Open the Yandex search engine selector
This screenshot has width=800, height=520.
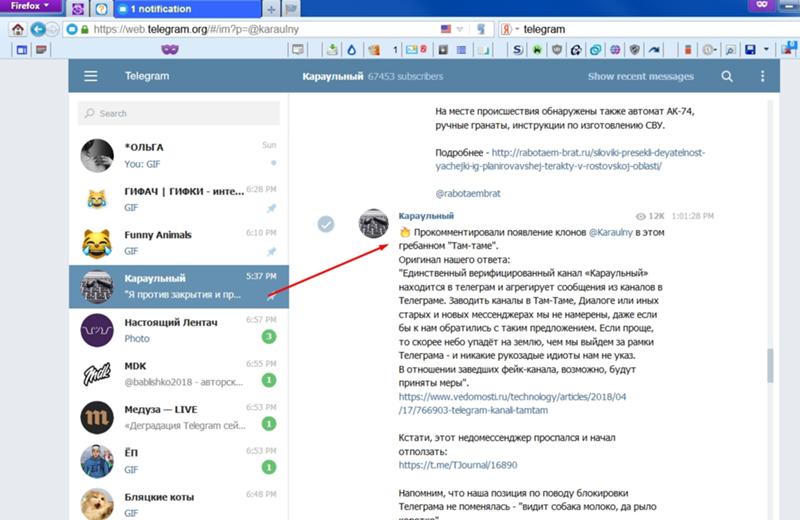[509, 29]
